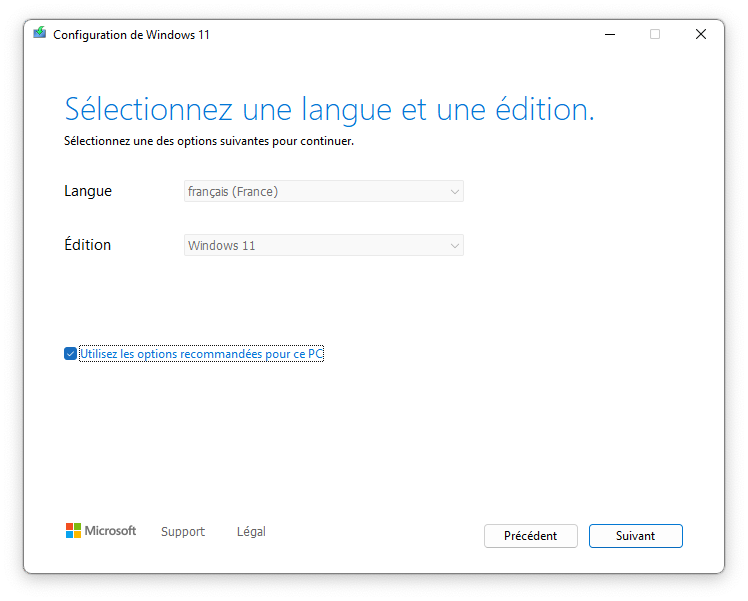
Task: Uncheck the recommended options for this PC checkbox
Action: [70, 353]
